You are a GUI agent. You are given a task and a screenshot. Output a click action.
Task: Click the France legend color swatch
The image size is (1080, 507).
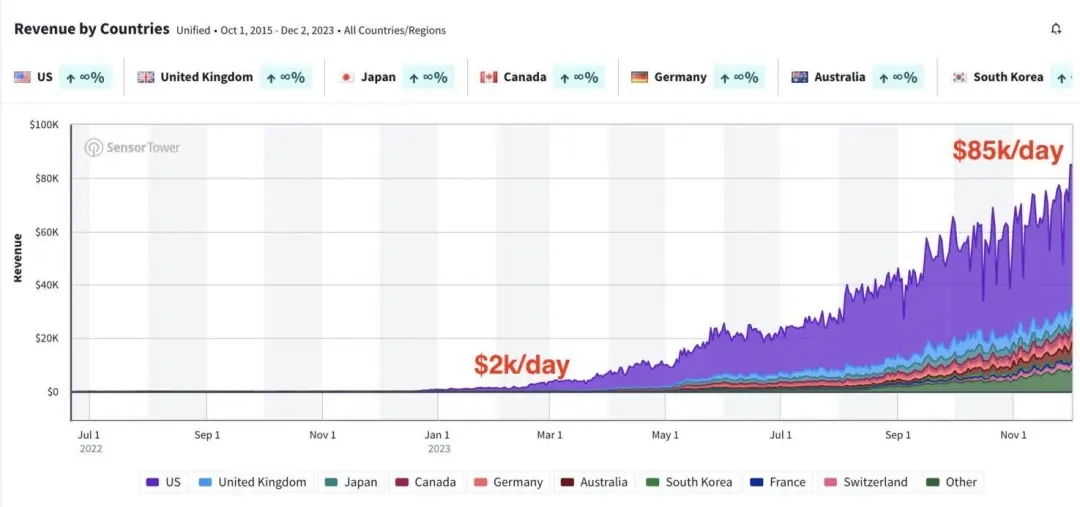point(757,482)
